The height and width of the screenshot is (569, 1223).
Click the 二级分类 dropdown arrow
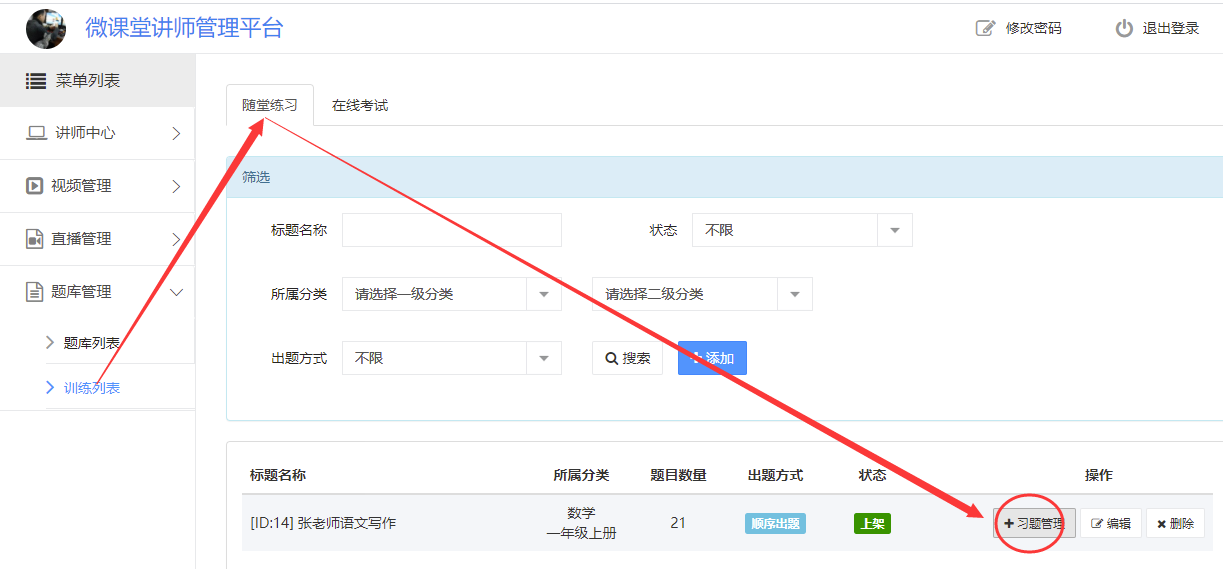tap(795, 295)
